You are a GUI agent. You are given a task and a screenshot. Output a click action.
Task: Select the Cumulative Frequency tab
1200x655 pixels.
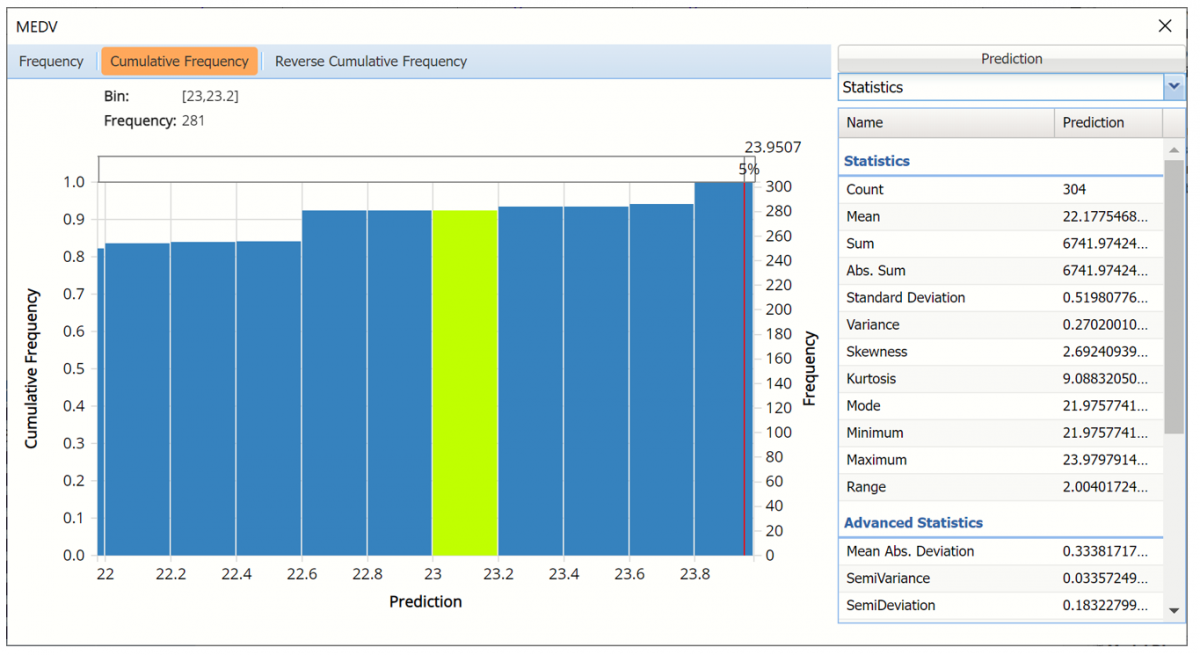tap(179, 61)
